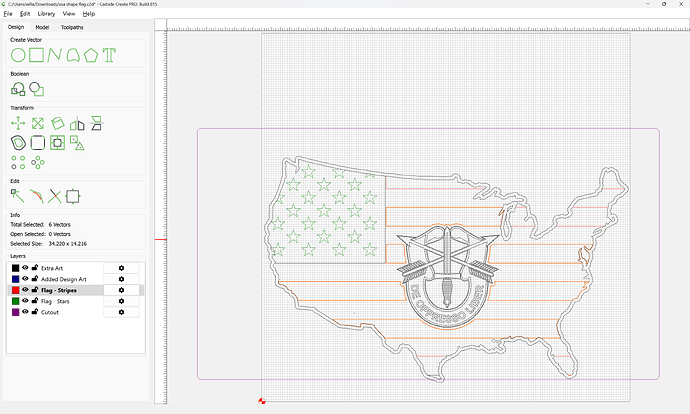690x414 pixels.
Task: Select the Rectangle create vector tool
Action: 37,55
